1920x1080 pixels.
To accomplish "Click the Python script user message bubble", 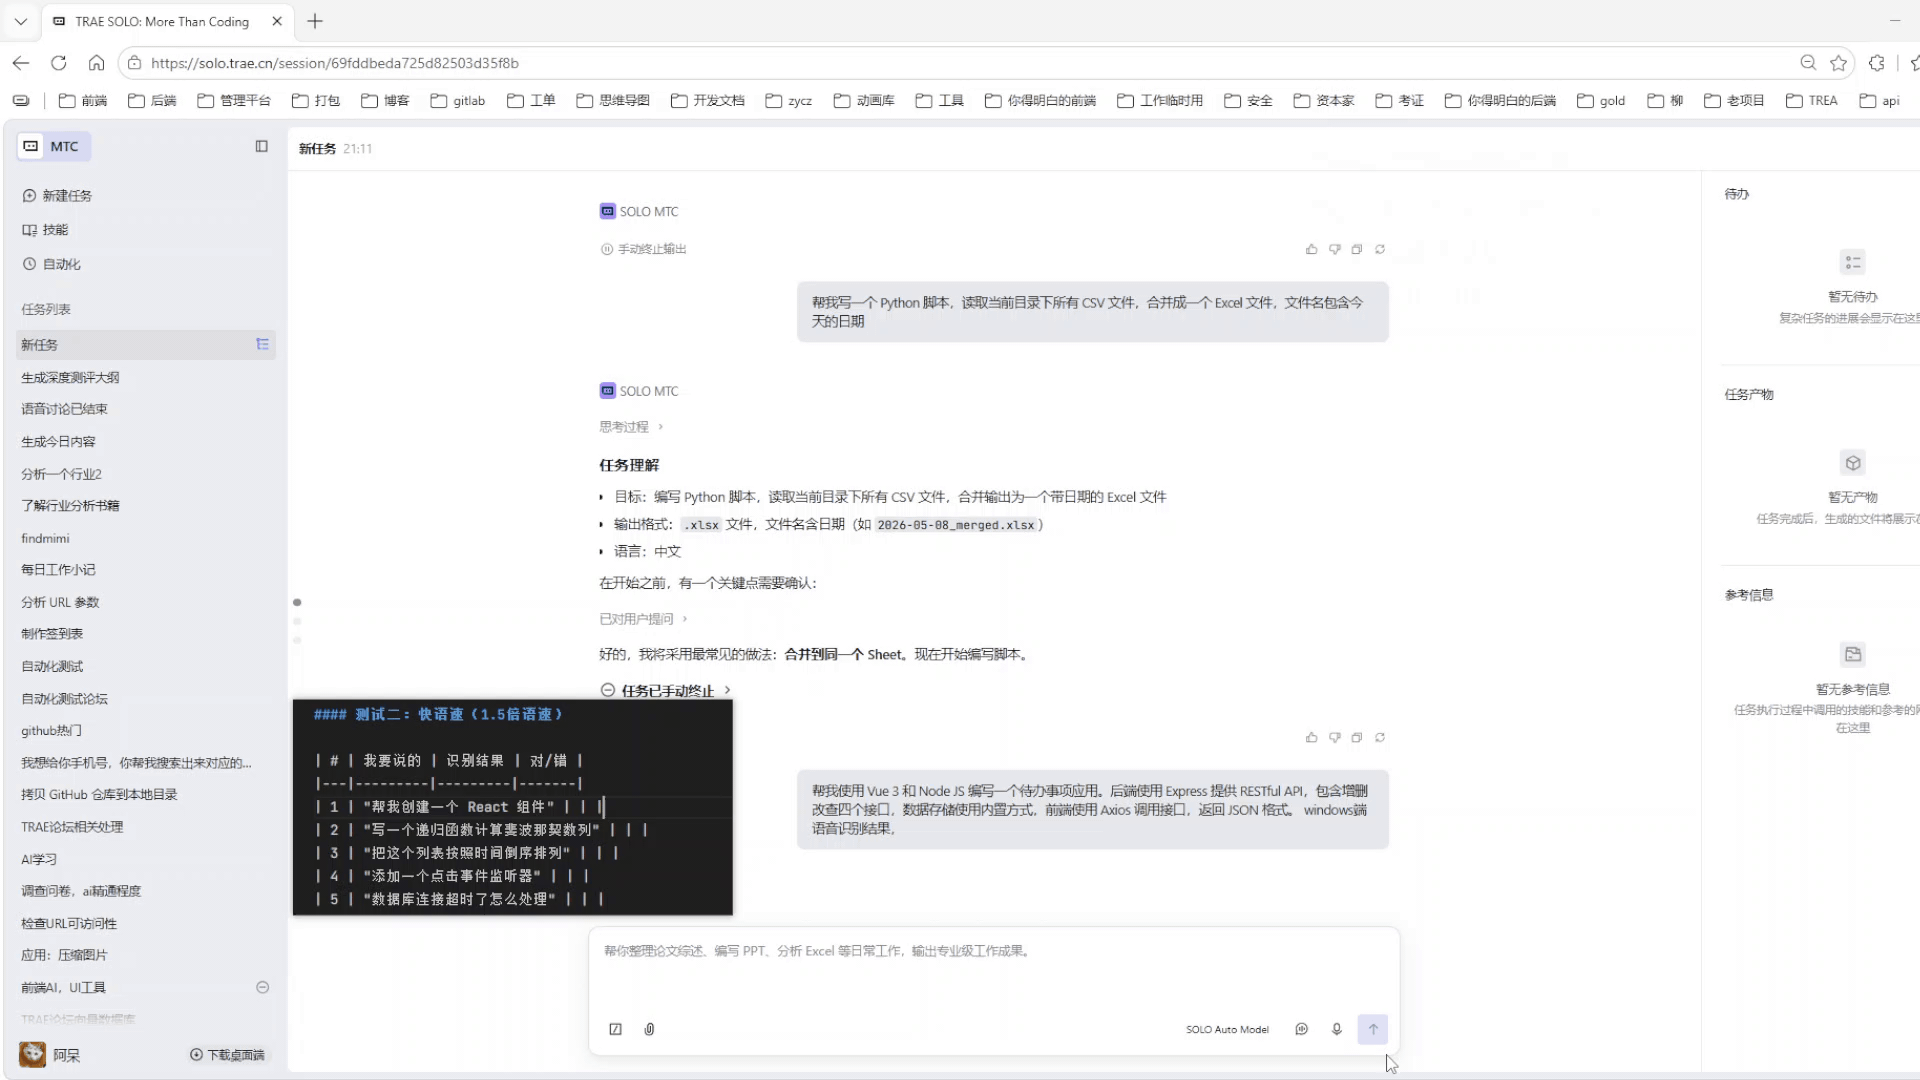I will tap(1092, 312).
